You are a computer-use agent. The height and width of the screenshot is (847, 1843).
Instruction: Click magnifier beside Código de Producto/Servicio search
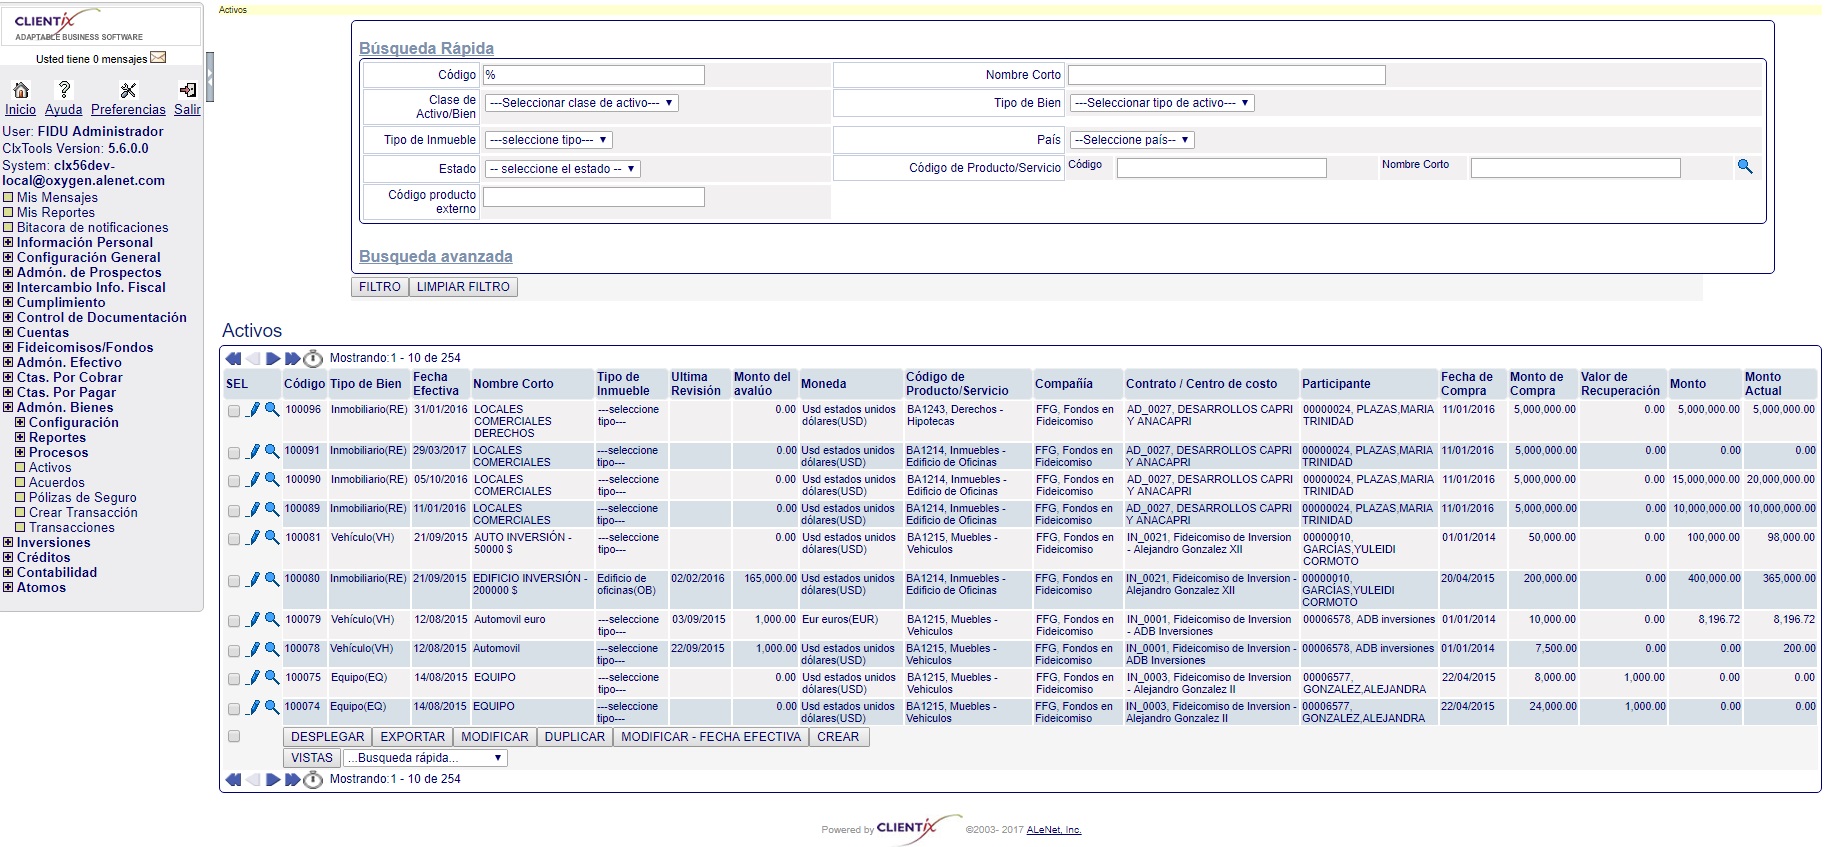(x=1745, y=167)
